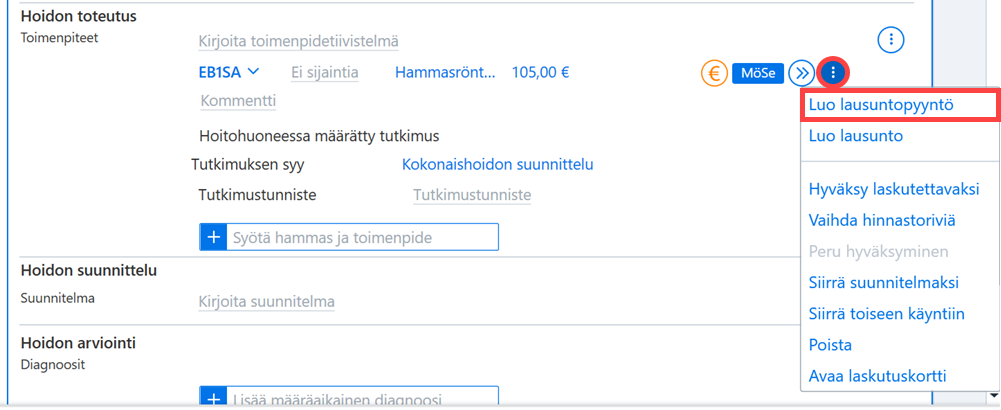Click the plus icon for adding a diagnosis
Image resolution: width=1001 pixels, height=410 pixels.
click(213, 398)
